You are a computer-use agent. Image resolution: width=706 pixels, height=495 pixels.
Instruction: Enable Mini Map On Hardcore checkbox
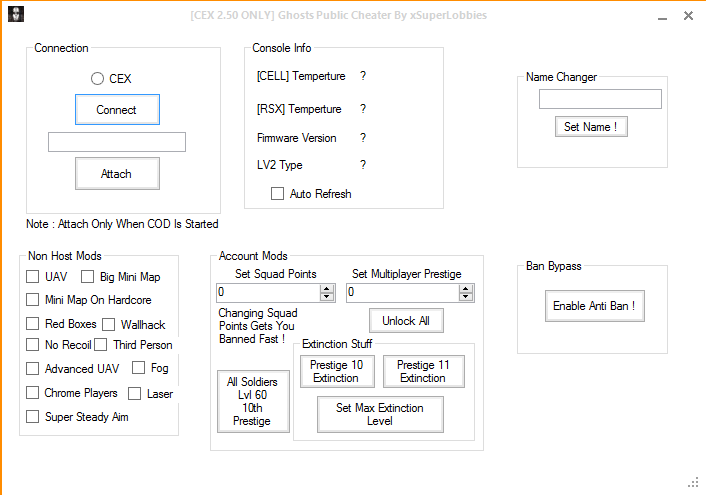point(32,300)
